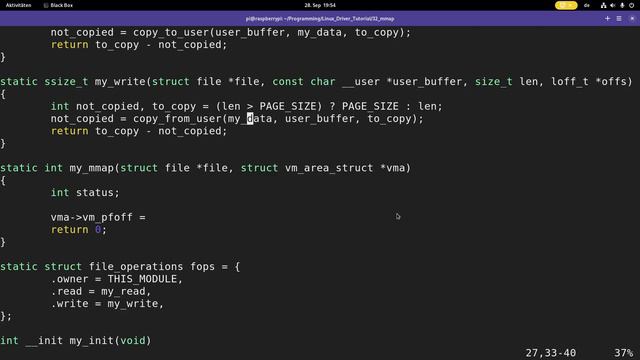Image resolution: width=640 pixels, height=360 pixels.
Task: Click 'size_t' type in my_write signature
Action: tap(493, 82)
